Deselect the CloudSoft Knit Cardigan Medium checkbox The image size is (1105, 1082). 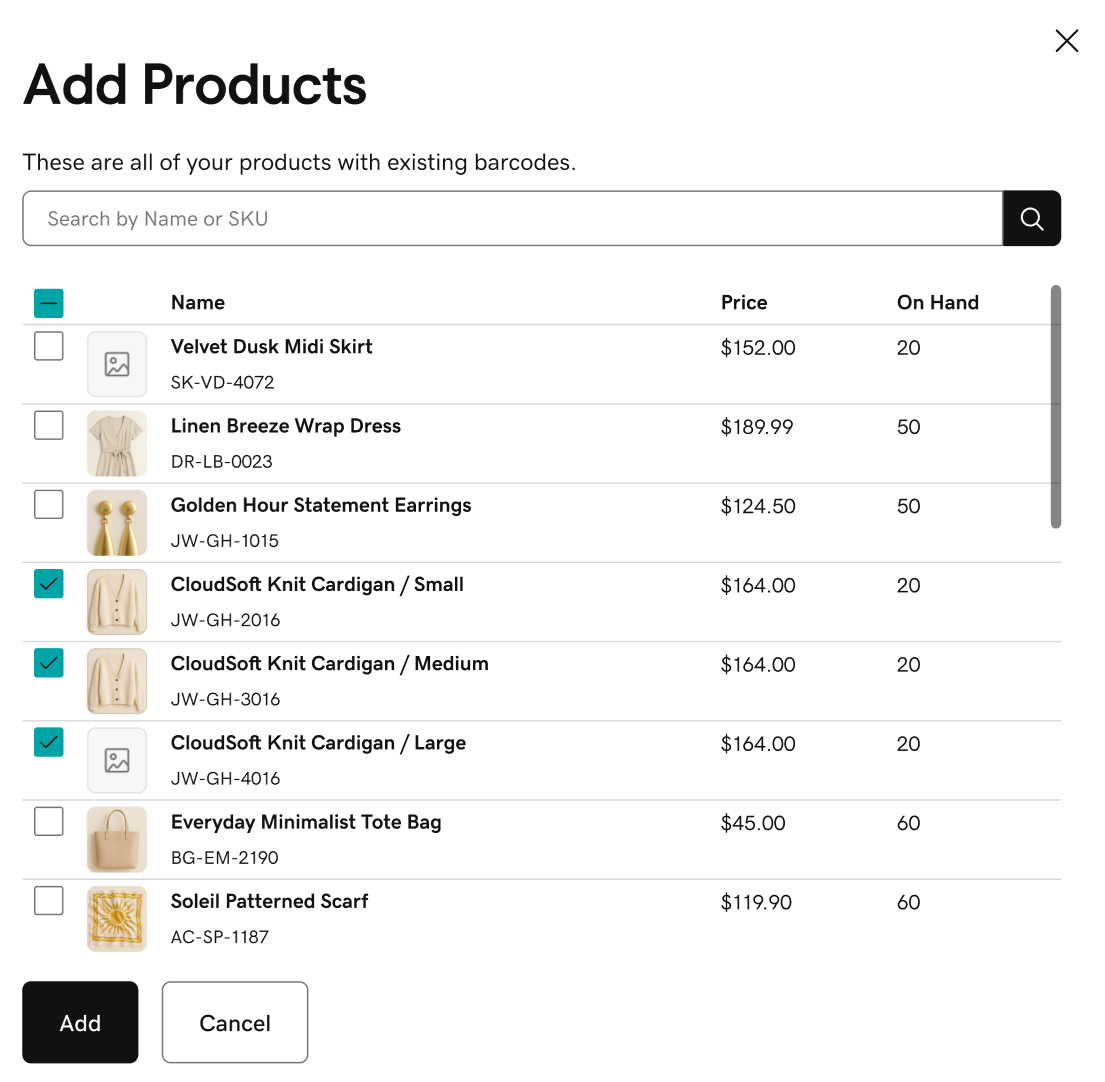(49, 662)
